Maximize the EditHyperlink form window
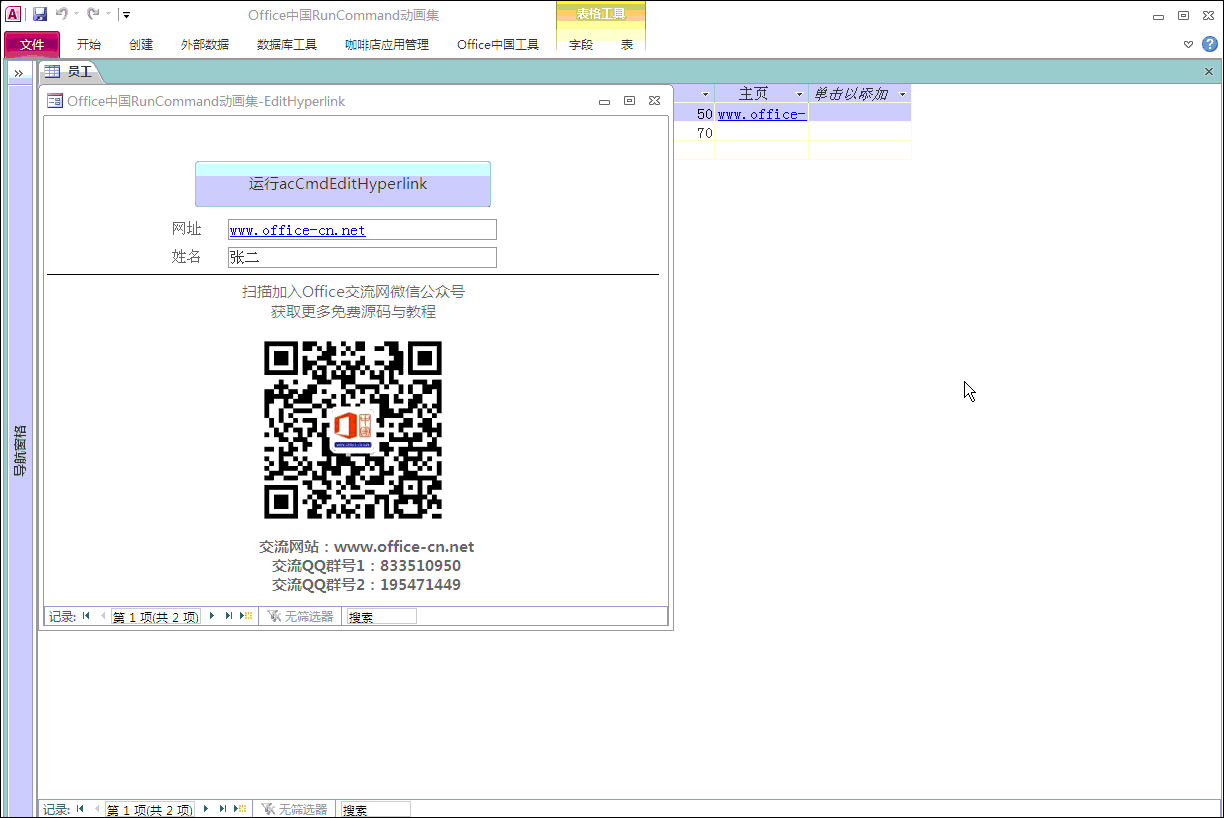This screenshot has height=818, width=1224. [x=629, y=101]
